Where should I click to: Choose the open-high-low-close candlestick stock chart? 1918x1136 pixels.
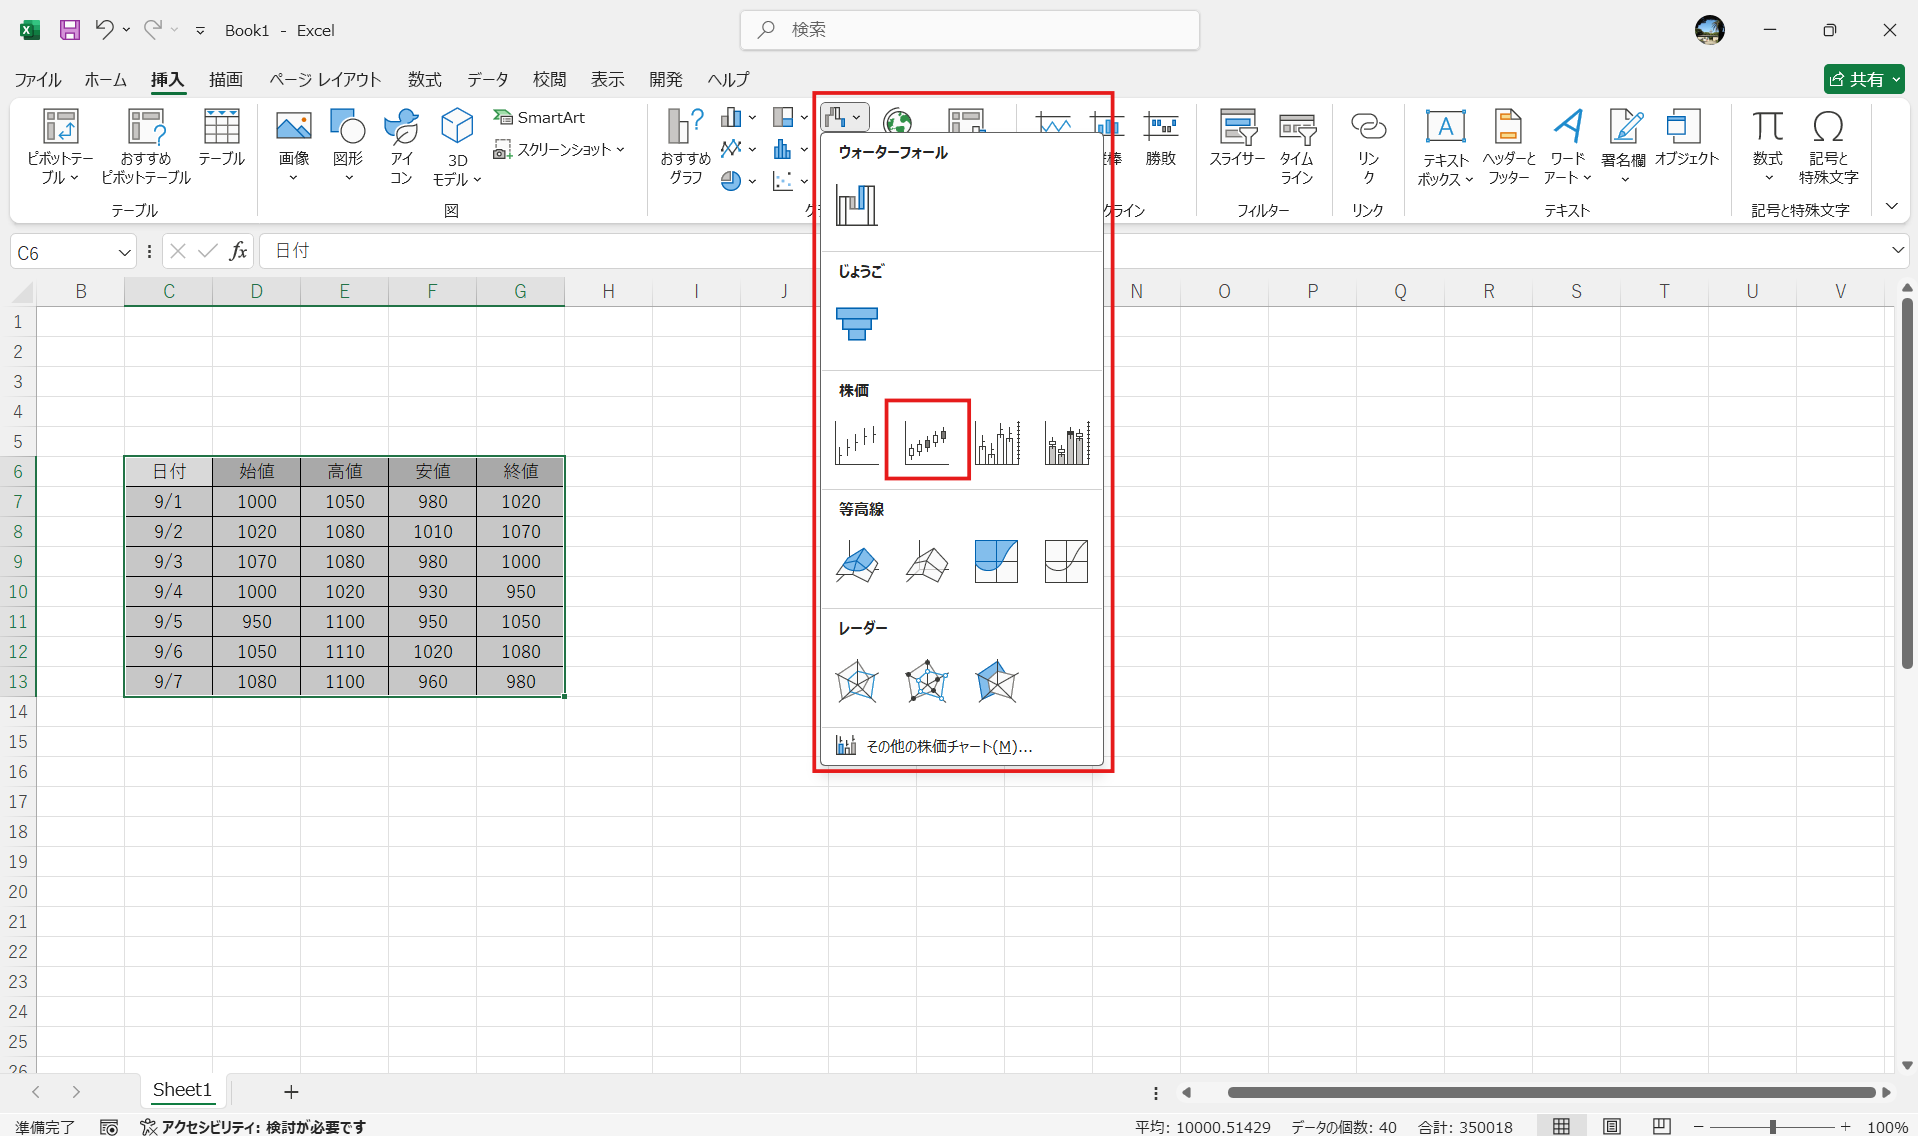[x=927, y=441]
